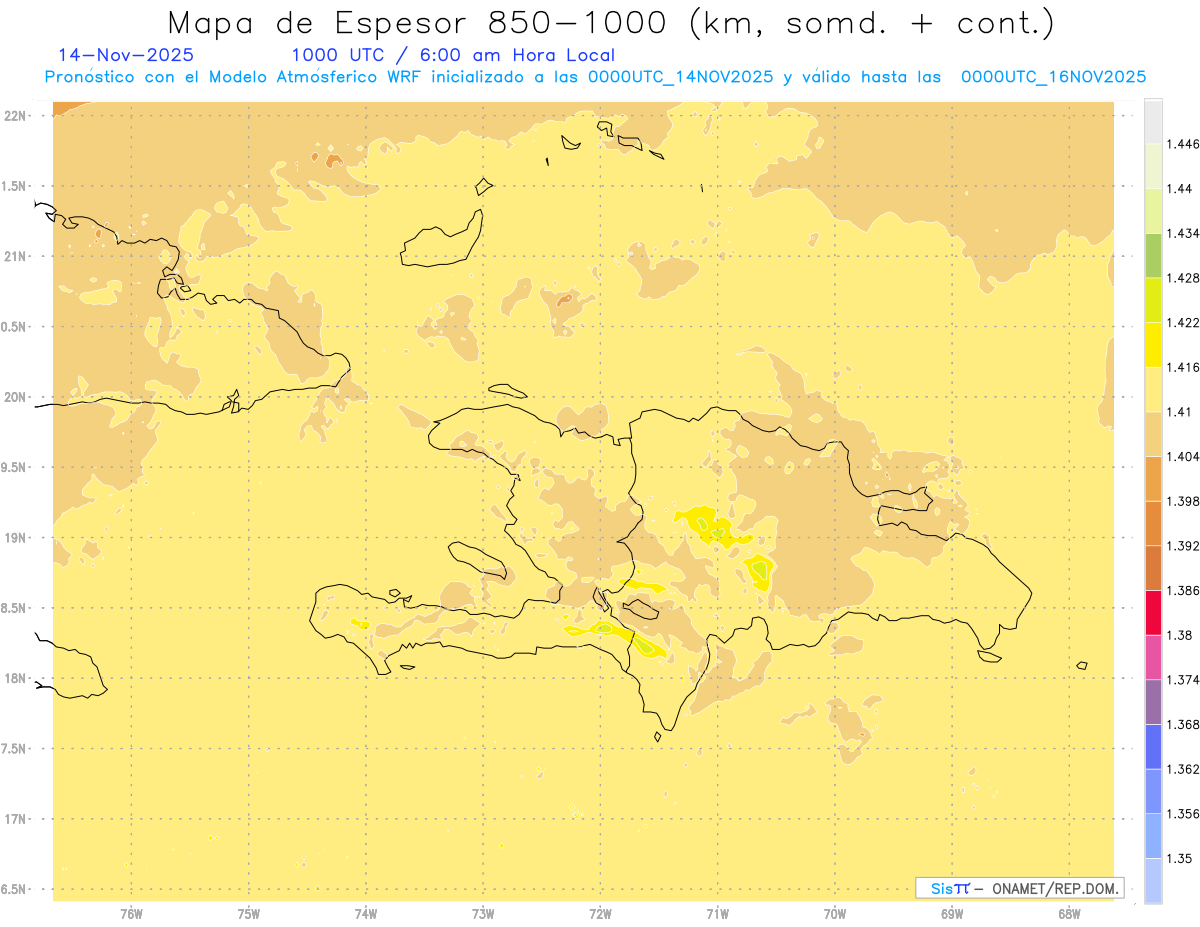This screenshot has height=927, width=1200.
Task: Click the 69W longitude axis label
Action: pos(952,914)
